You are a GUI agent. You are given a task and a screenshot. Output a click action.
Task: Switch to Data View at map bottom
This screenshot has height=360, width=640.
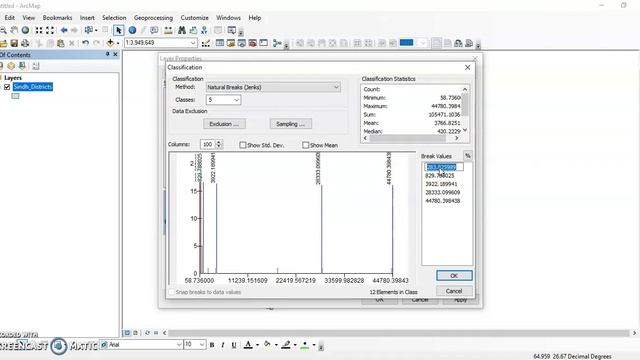[127, 333]
